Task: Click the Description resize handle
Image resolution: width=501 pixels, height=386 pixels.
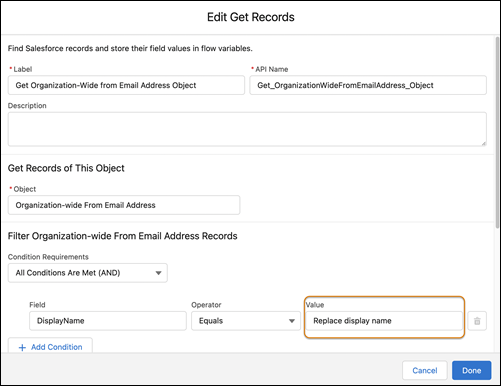Action: tap(483, 143)
